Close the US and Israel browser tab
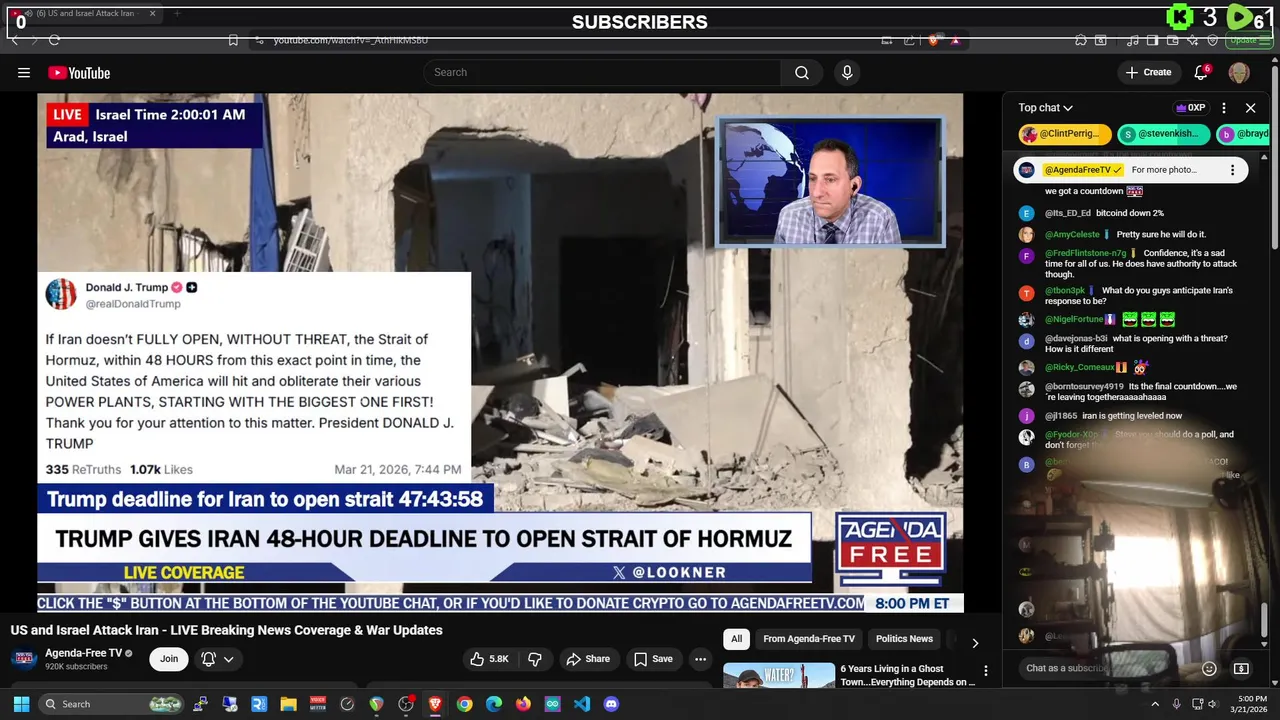1280x720 pixels. [153, 14]
